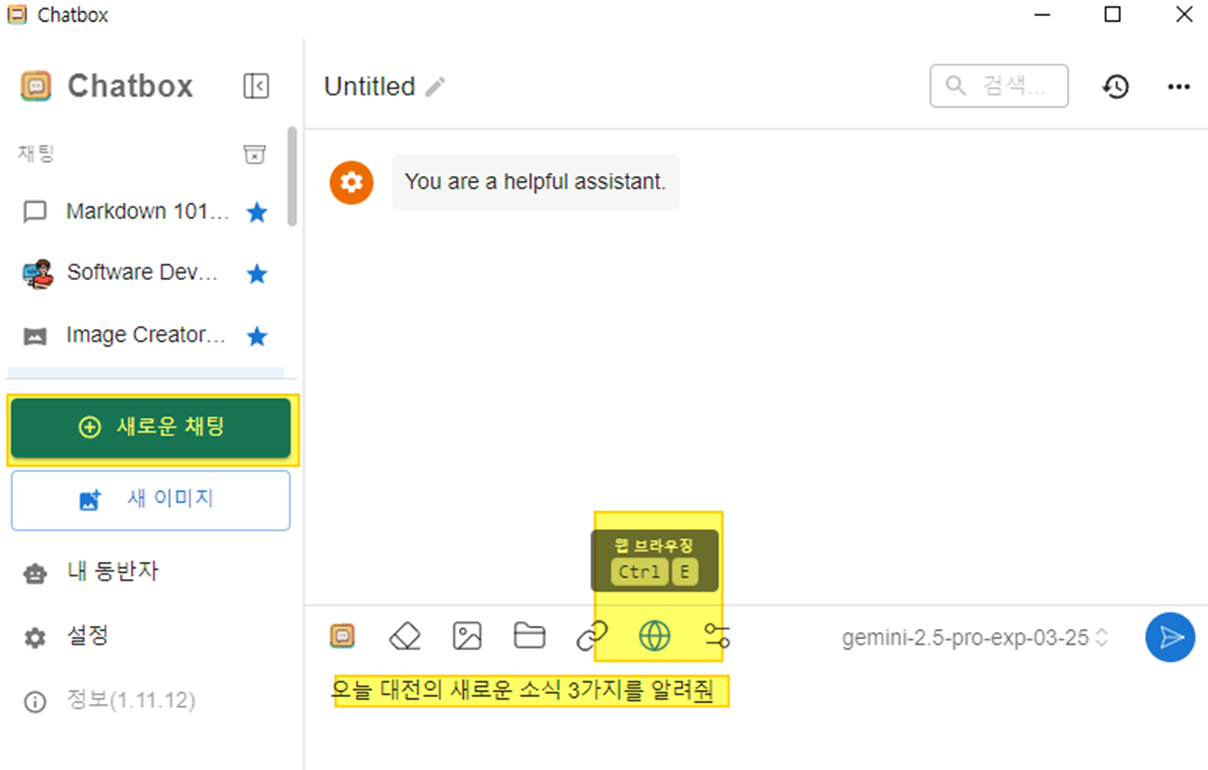This screenshot has width=1208, height=770.
Task: Click the Chatbox icon in input toolbar
Action: click(x=342, y=636)
